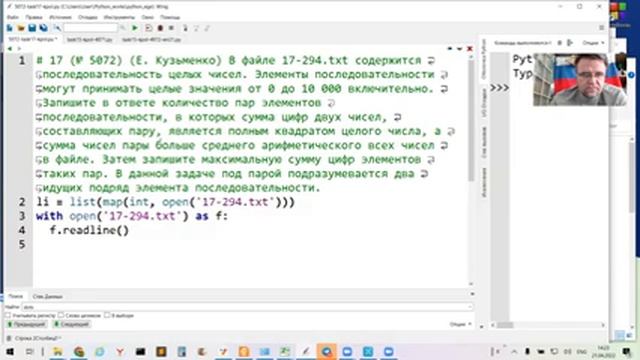Open the toolbar hamburger menu

pyautogui.click(x=602, y=28)
